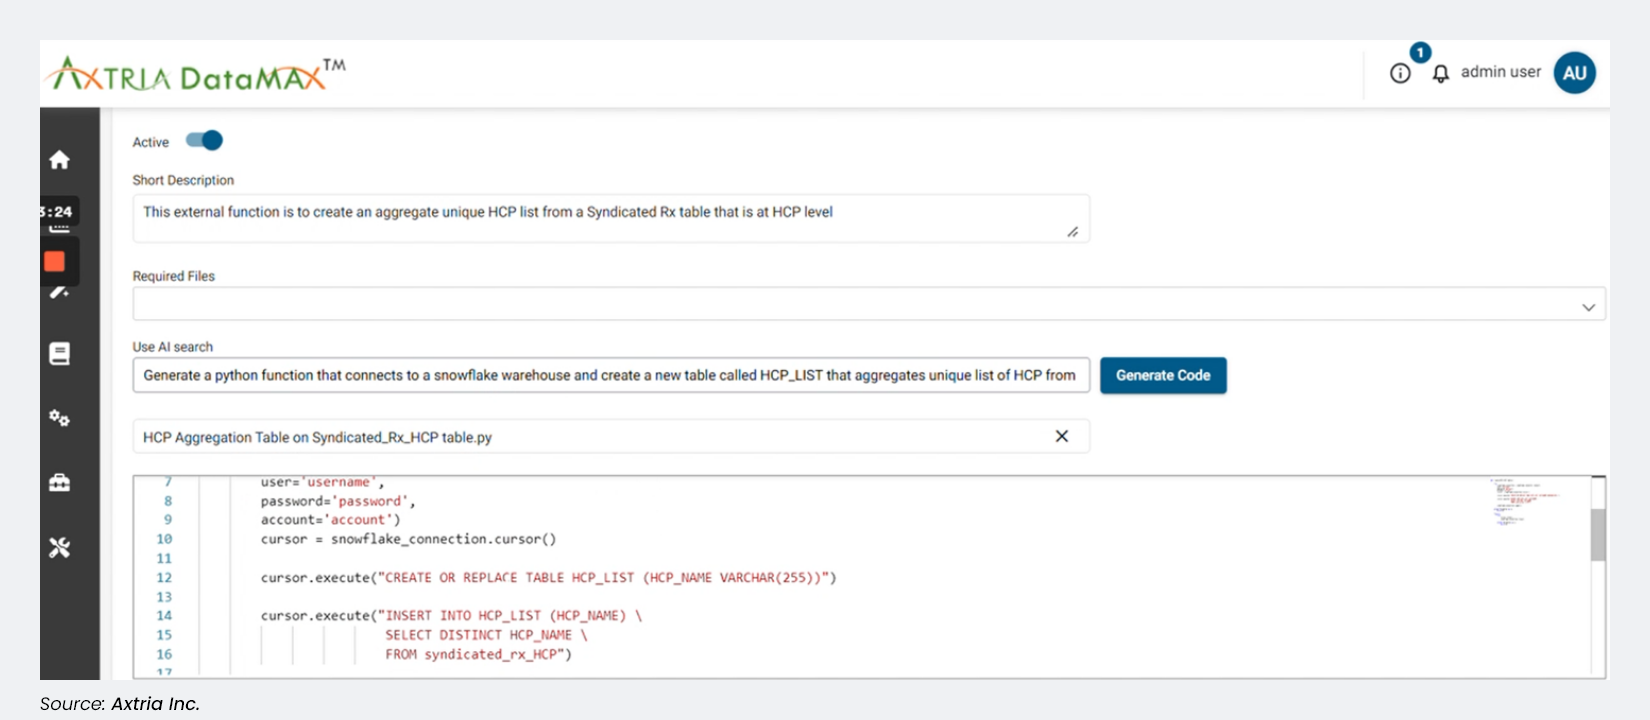Open the wrench and screwdriver tools icon
This screenshot has height=720, width=1650.
60,547
